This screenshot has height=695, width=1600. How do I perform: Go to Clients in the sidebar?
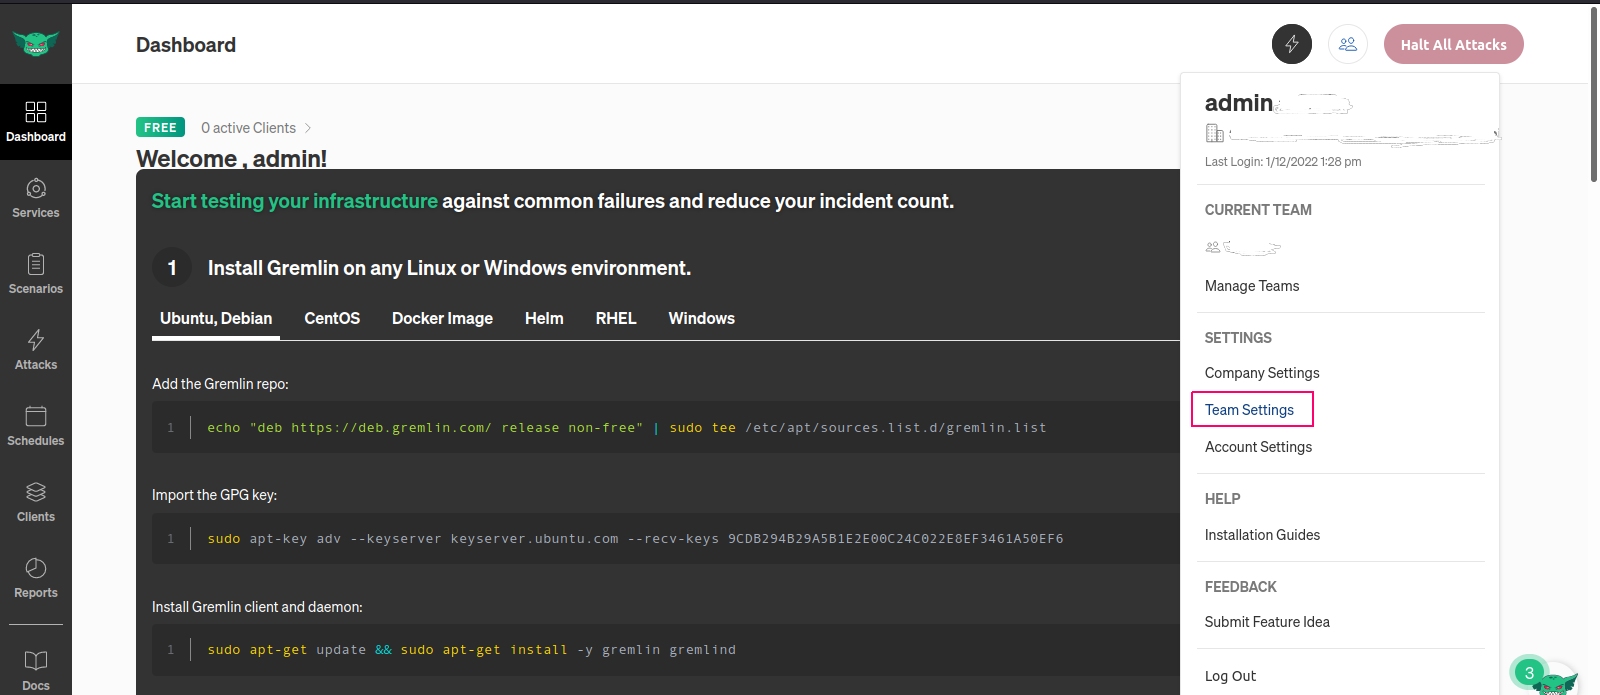click(x=36, y=502)
